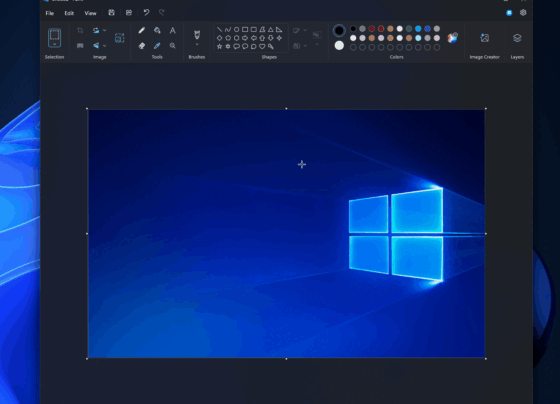Screen dimensions: 560x404
Task: Select the Pentagon shape
Action: pos(228,38)
